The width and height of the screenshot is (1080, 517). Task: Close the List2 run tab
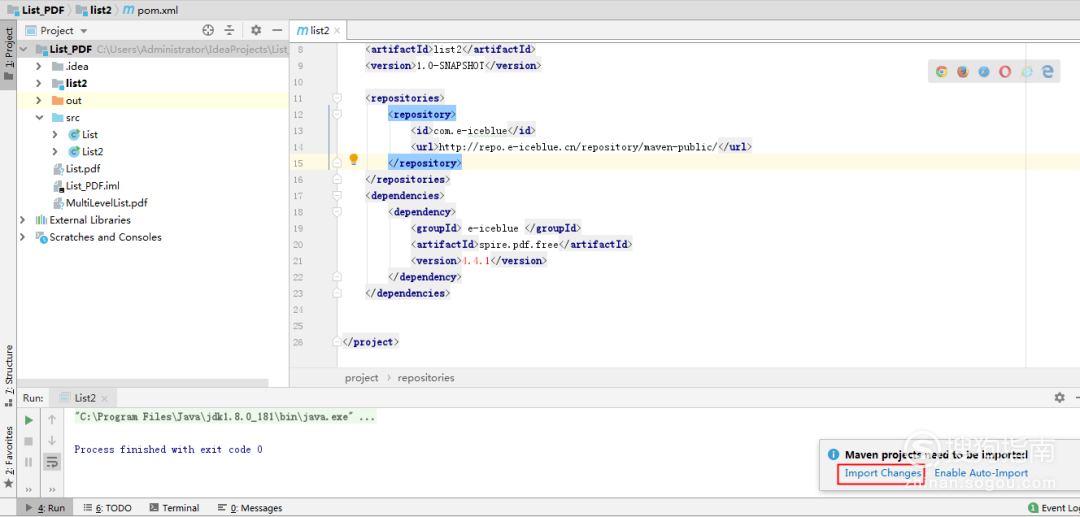coord(105,398)
